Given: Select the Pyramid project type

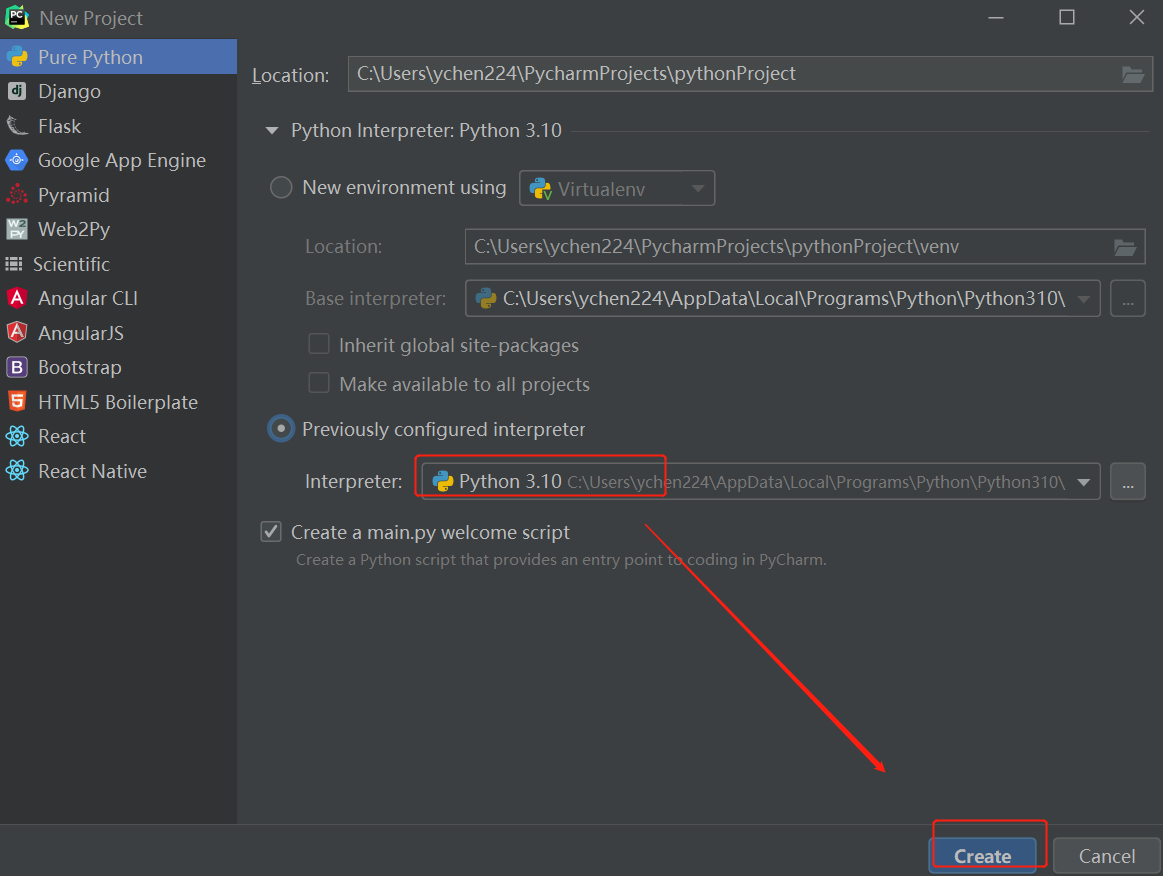Looking at the screenshot, I should click(119, 195).
